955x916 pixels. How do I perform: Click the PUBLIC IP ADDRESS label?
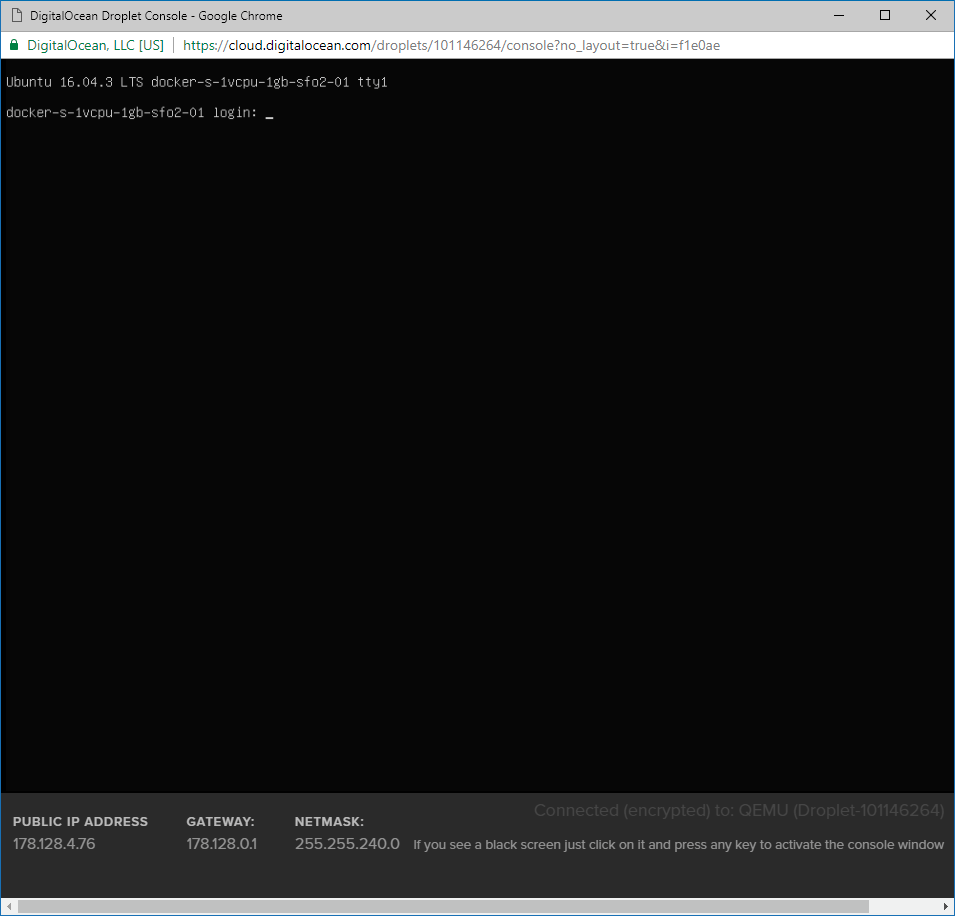coord(80,822)
